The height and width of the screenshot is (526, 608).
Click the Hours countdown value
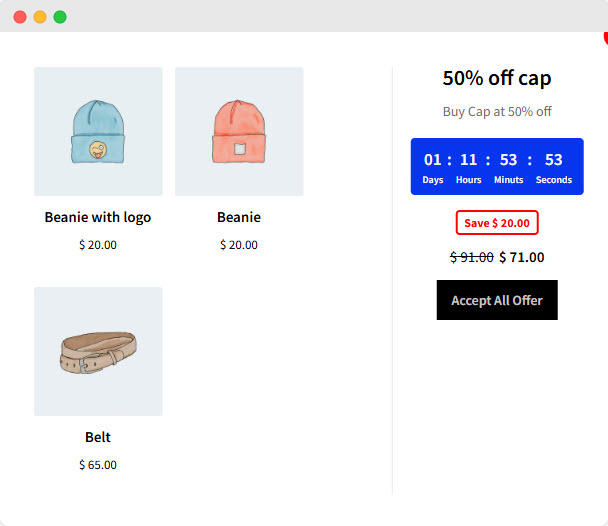468,160
